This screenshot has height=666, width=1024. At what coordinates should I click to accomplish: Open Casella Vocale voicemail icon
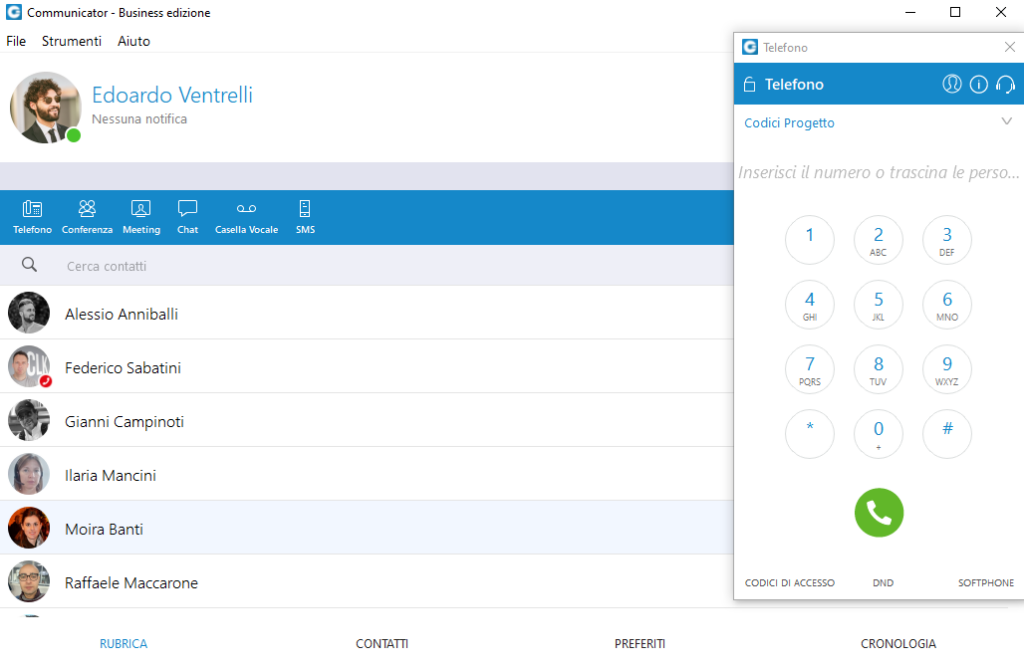point(246,216)
